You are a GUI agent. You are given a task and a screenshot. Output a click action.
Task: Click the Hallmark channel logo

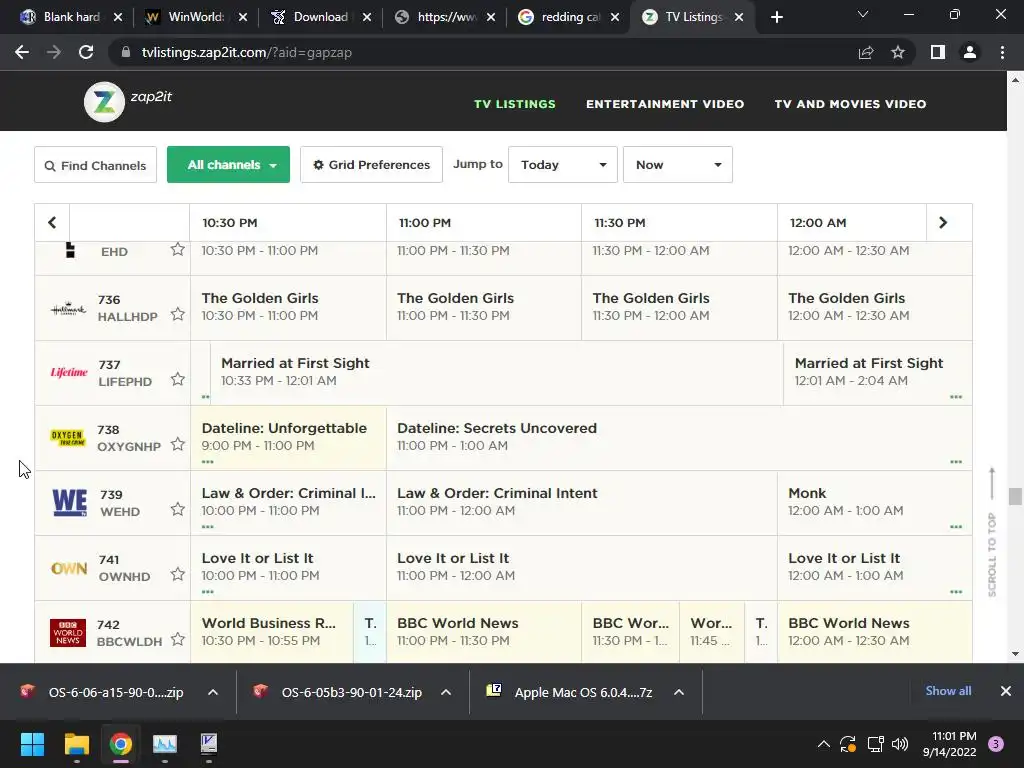coord(68,309)
